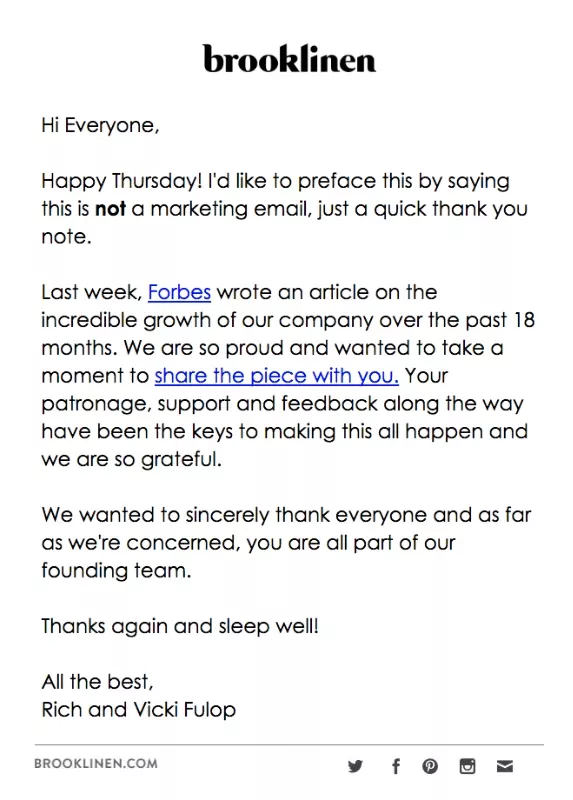Viewport: 573px width, 800px height.
Task: Select the "Hi Everyone," greeting line
Action: coord(100,126)
